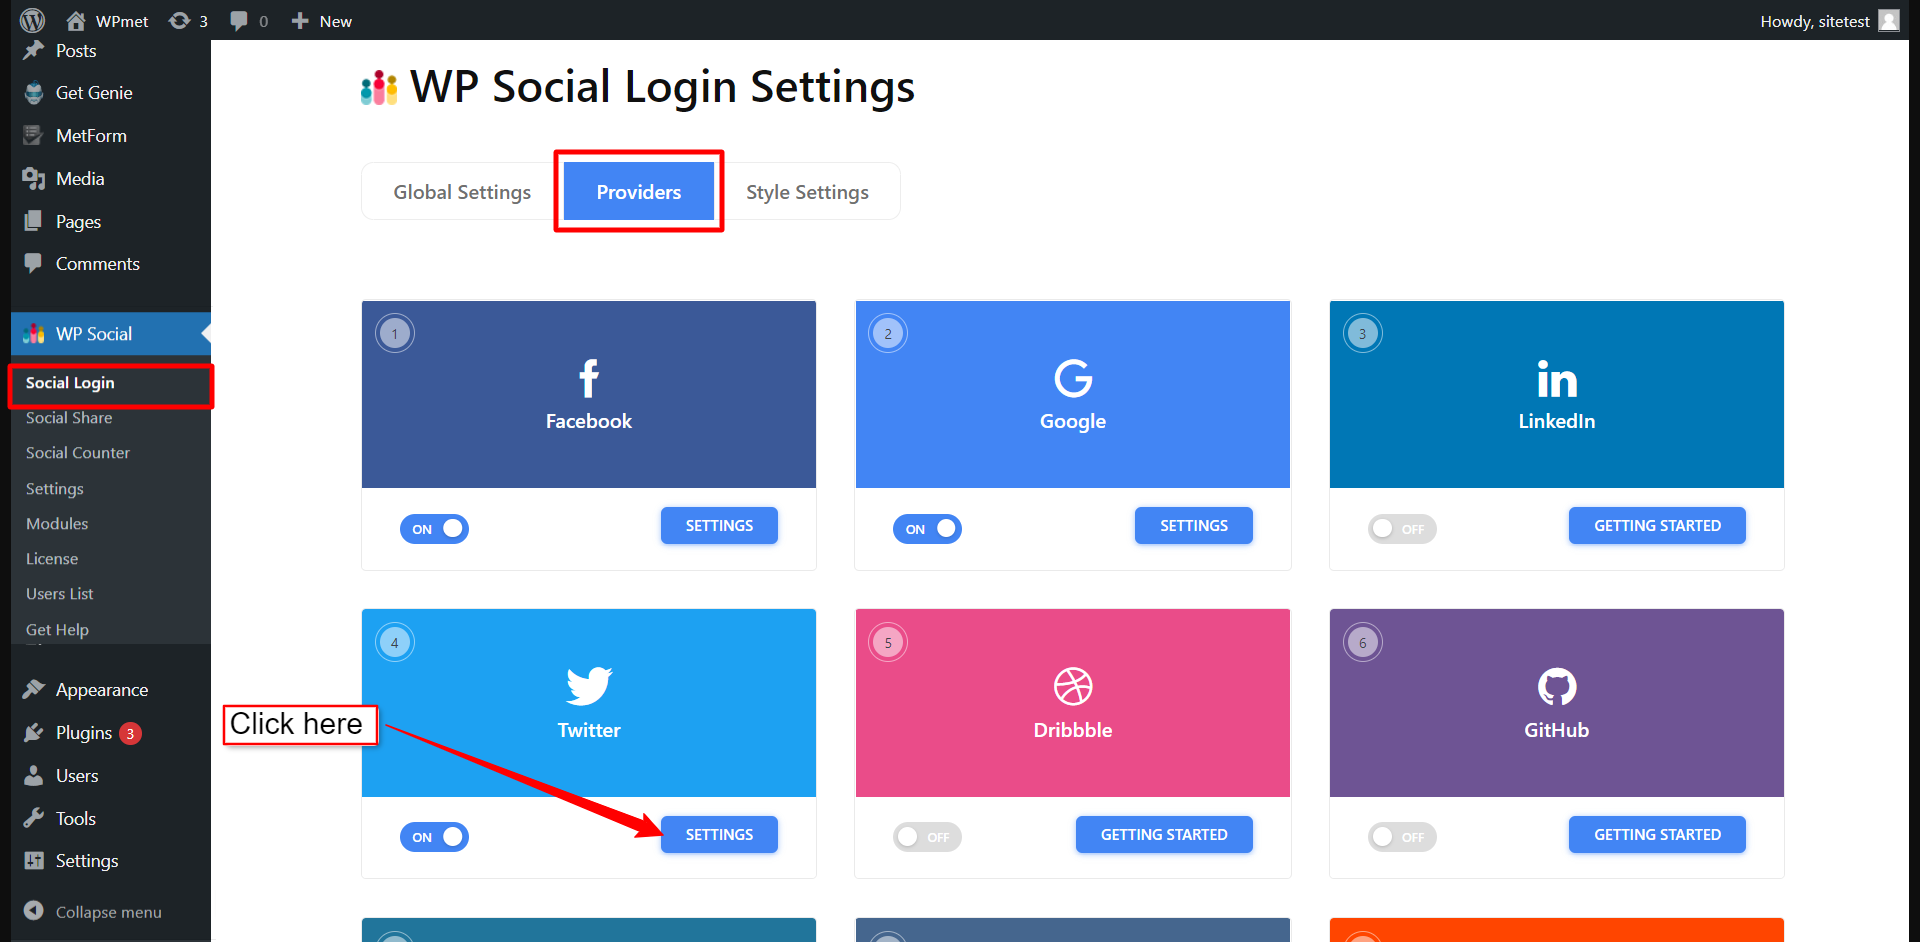Switch to the Global Settings tab
The image size is (1920, 942).
coord(462,192)
